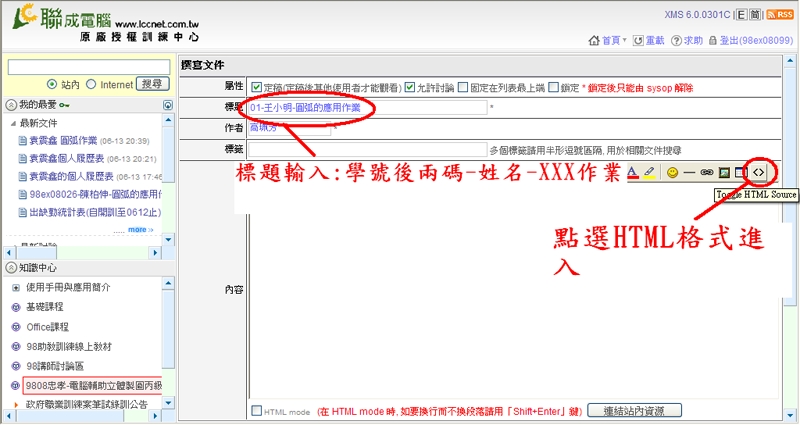
Task: Open Office課程 in the knowledge center
Action: point(47,327)
